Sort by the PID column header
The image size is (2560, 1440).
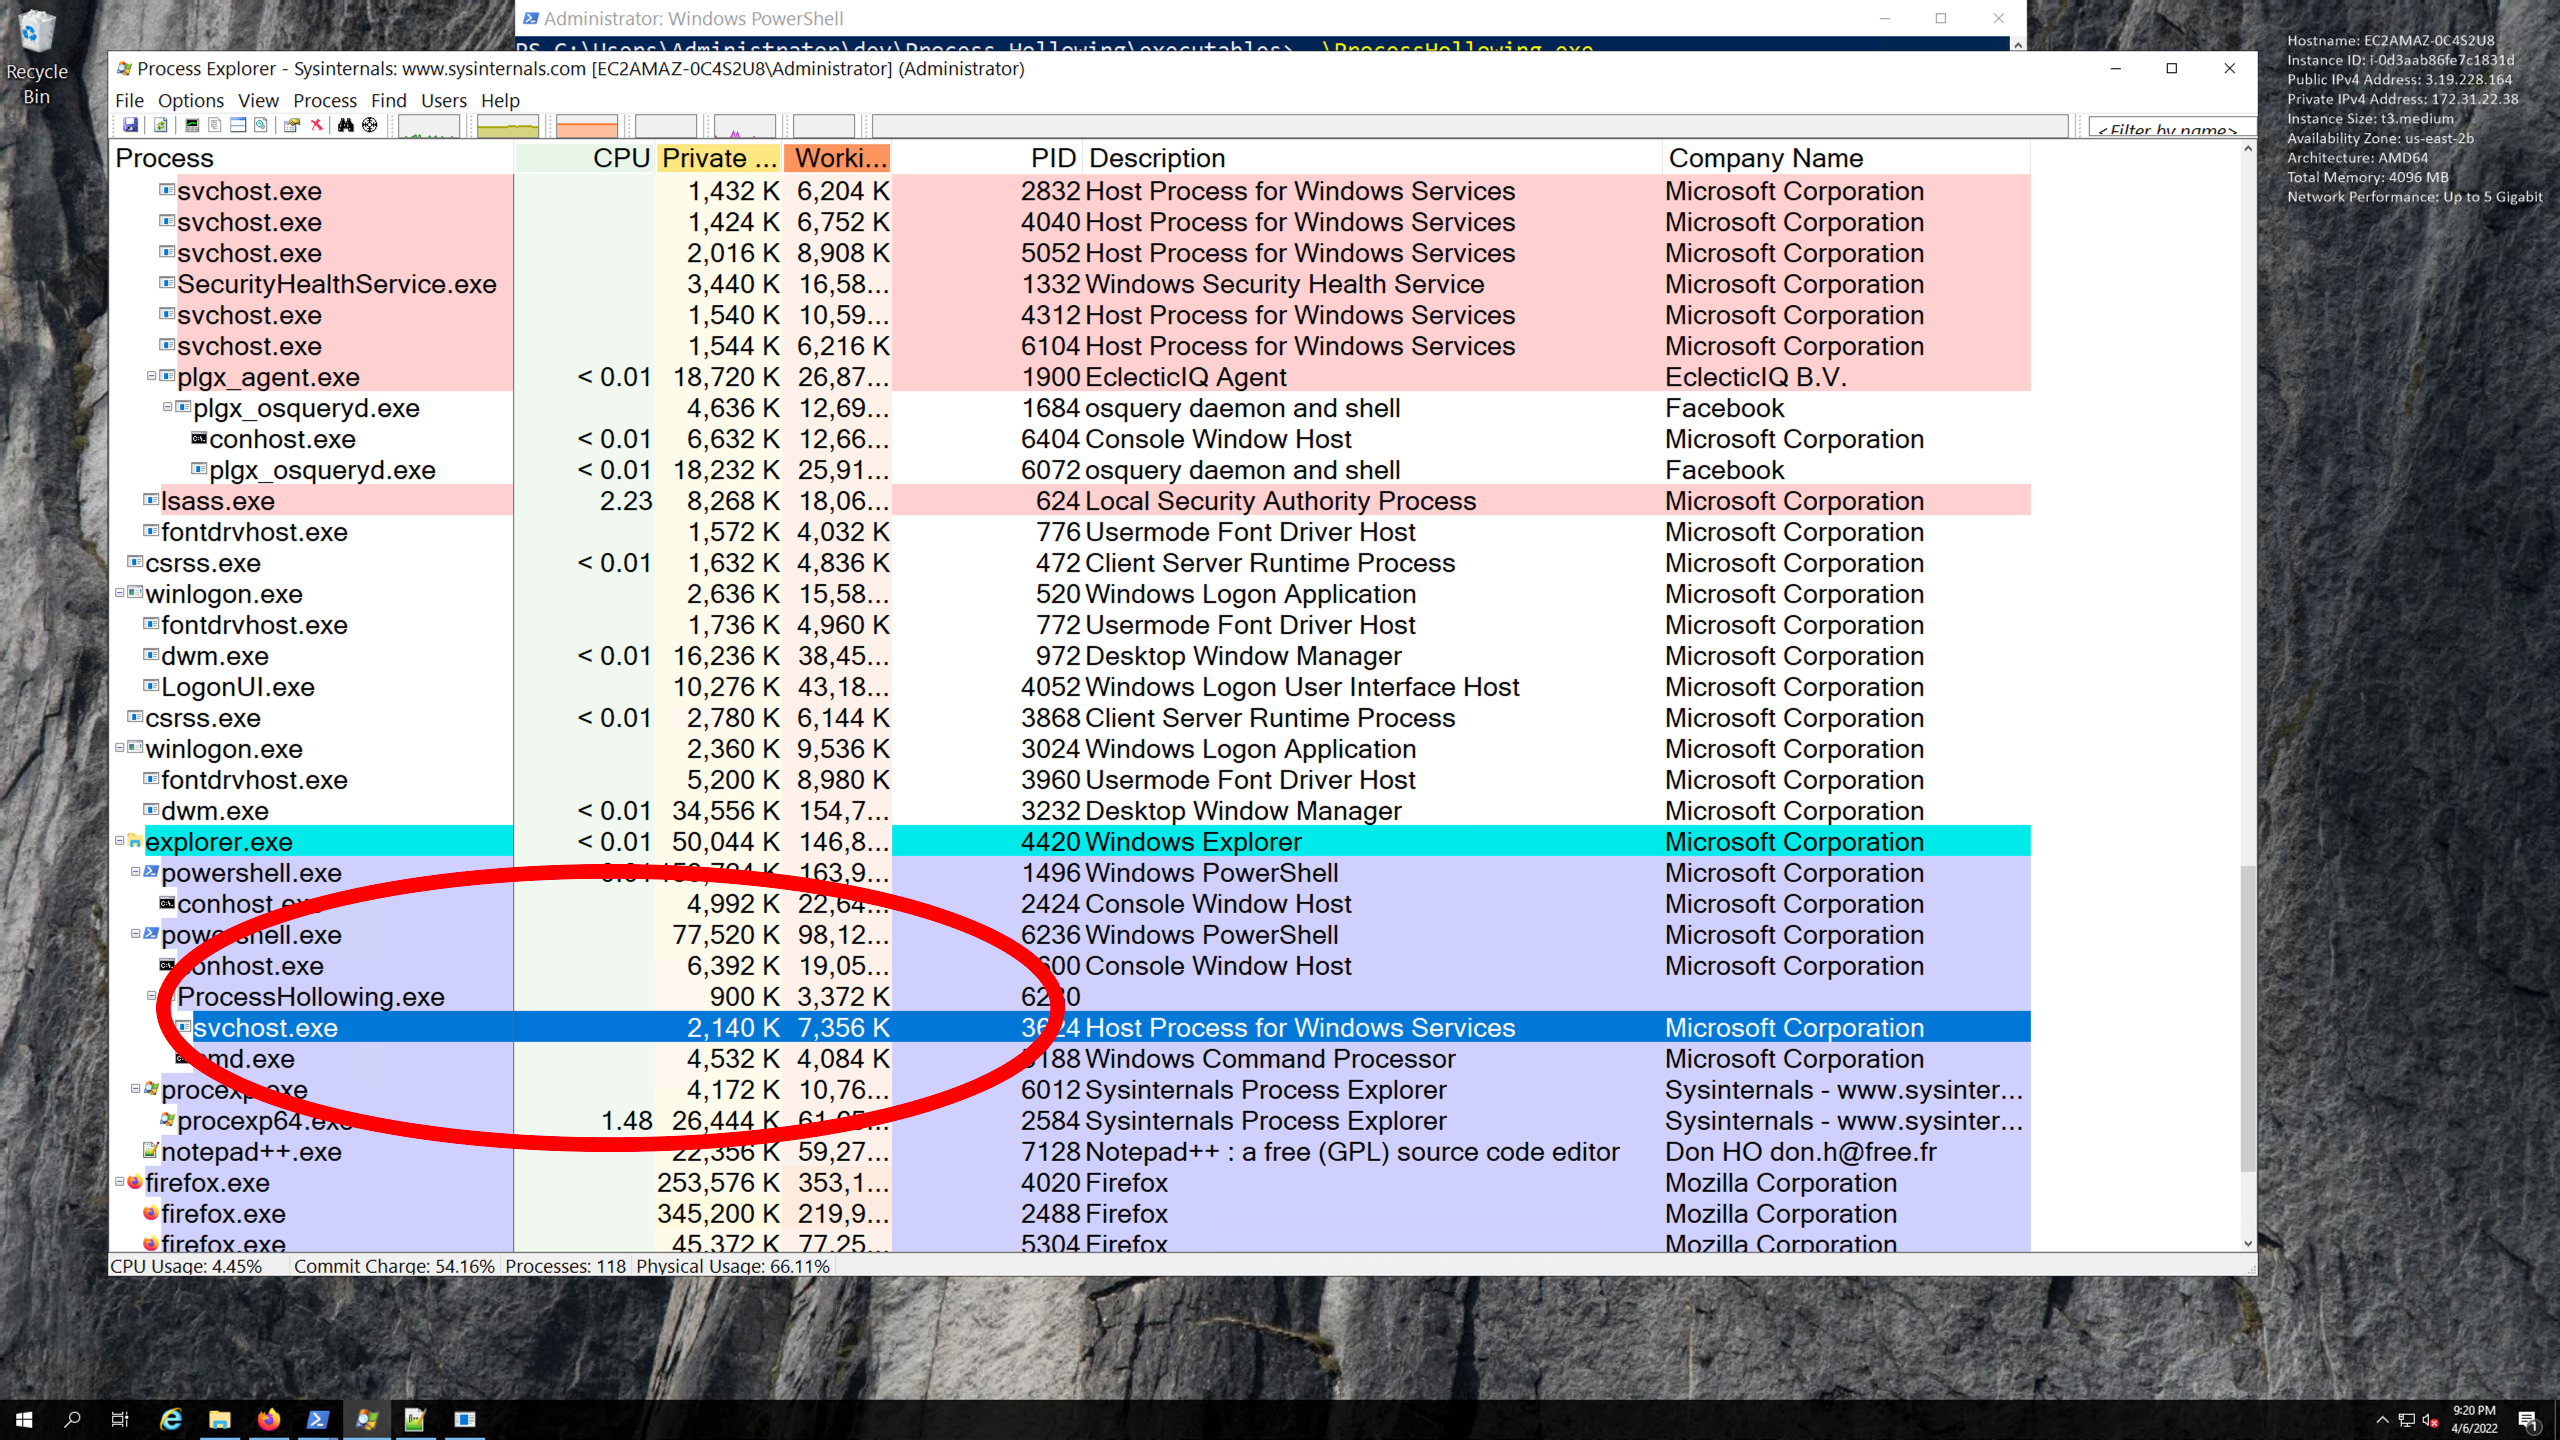point(988,158)
